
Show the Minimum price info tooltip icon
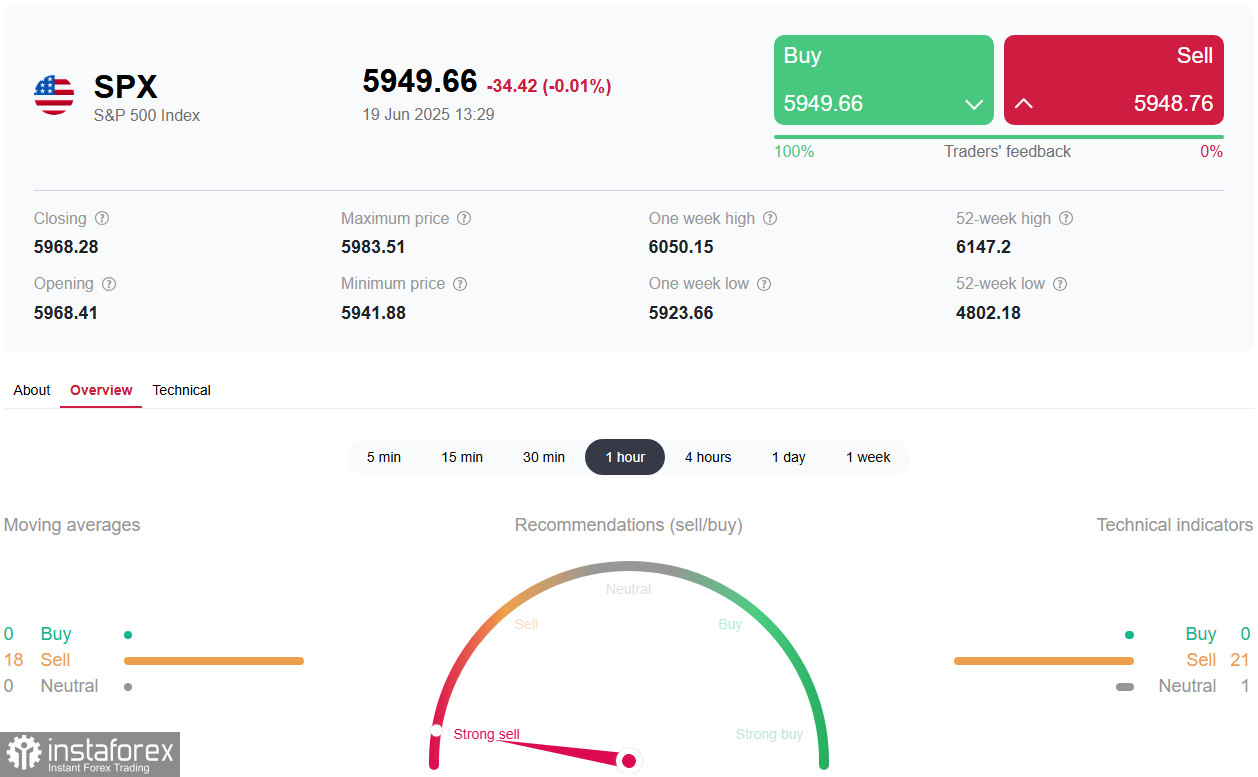460,284
